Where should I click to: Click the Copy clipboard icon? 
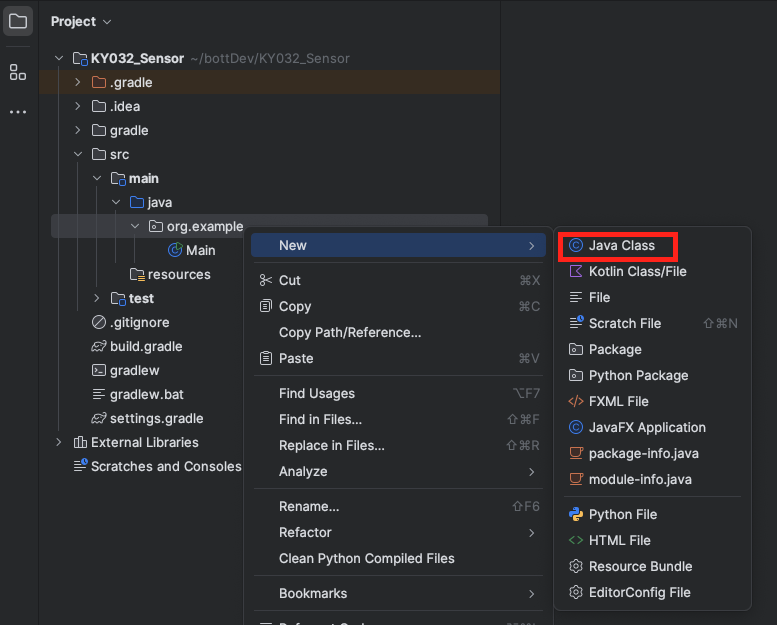(266, 306)
